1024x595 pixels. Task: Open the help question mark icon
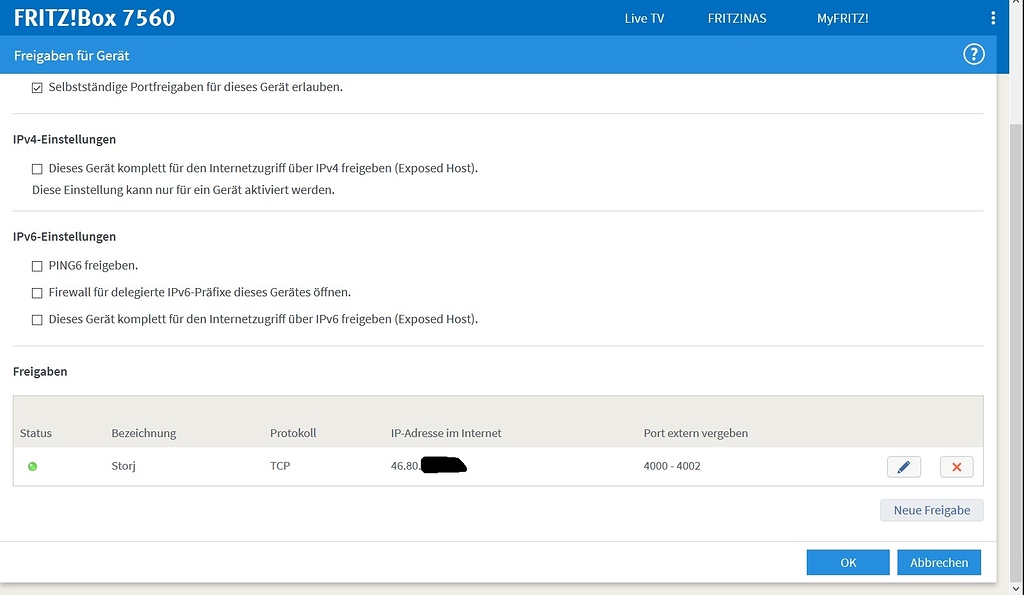(x=973, y=54)
